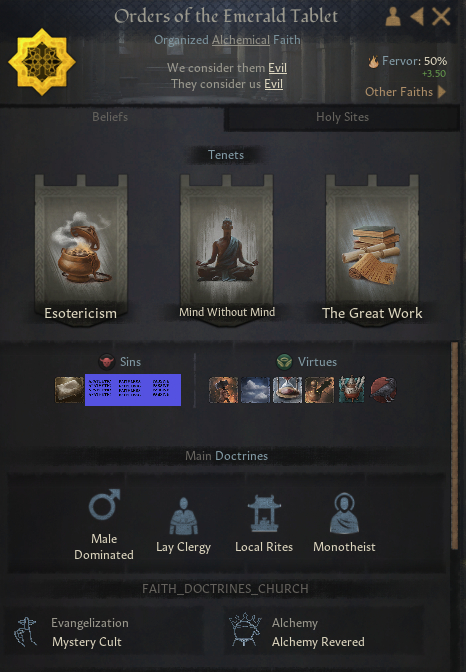This screenshot has height=672, width=466.
Task: Switch to the Beliefs tab
Action: pos(111,117)
